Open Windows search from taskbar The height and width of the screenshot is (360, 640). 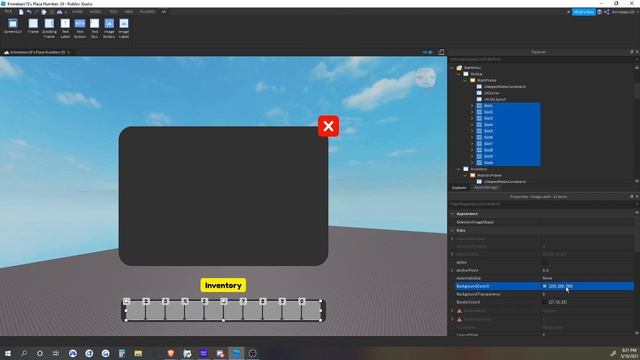24,353
